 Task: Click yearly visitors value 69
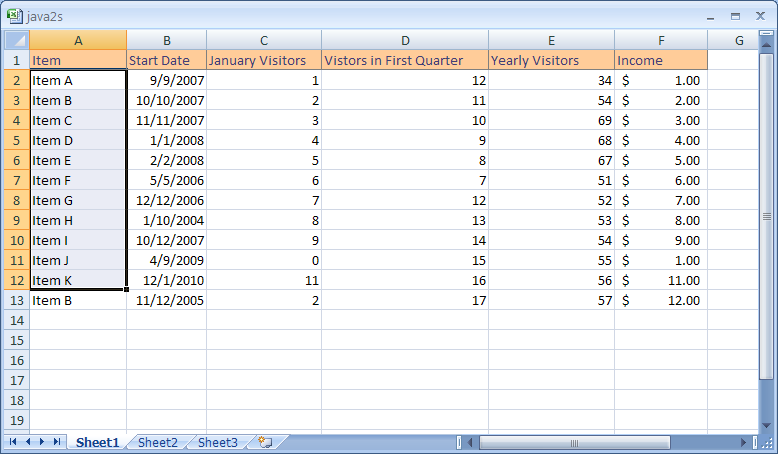(551, 120)
